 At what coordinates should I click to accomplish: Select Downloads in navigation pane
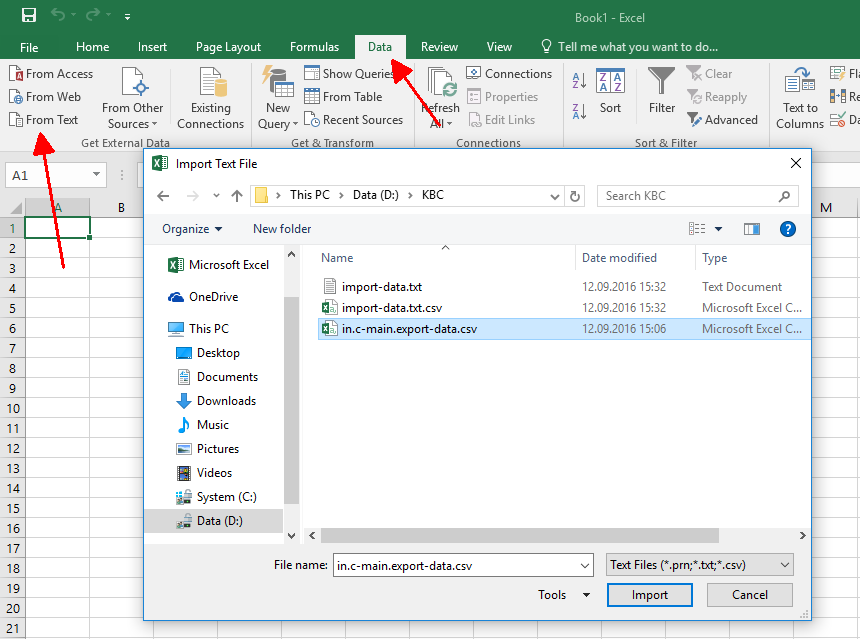216,401
